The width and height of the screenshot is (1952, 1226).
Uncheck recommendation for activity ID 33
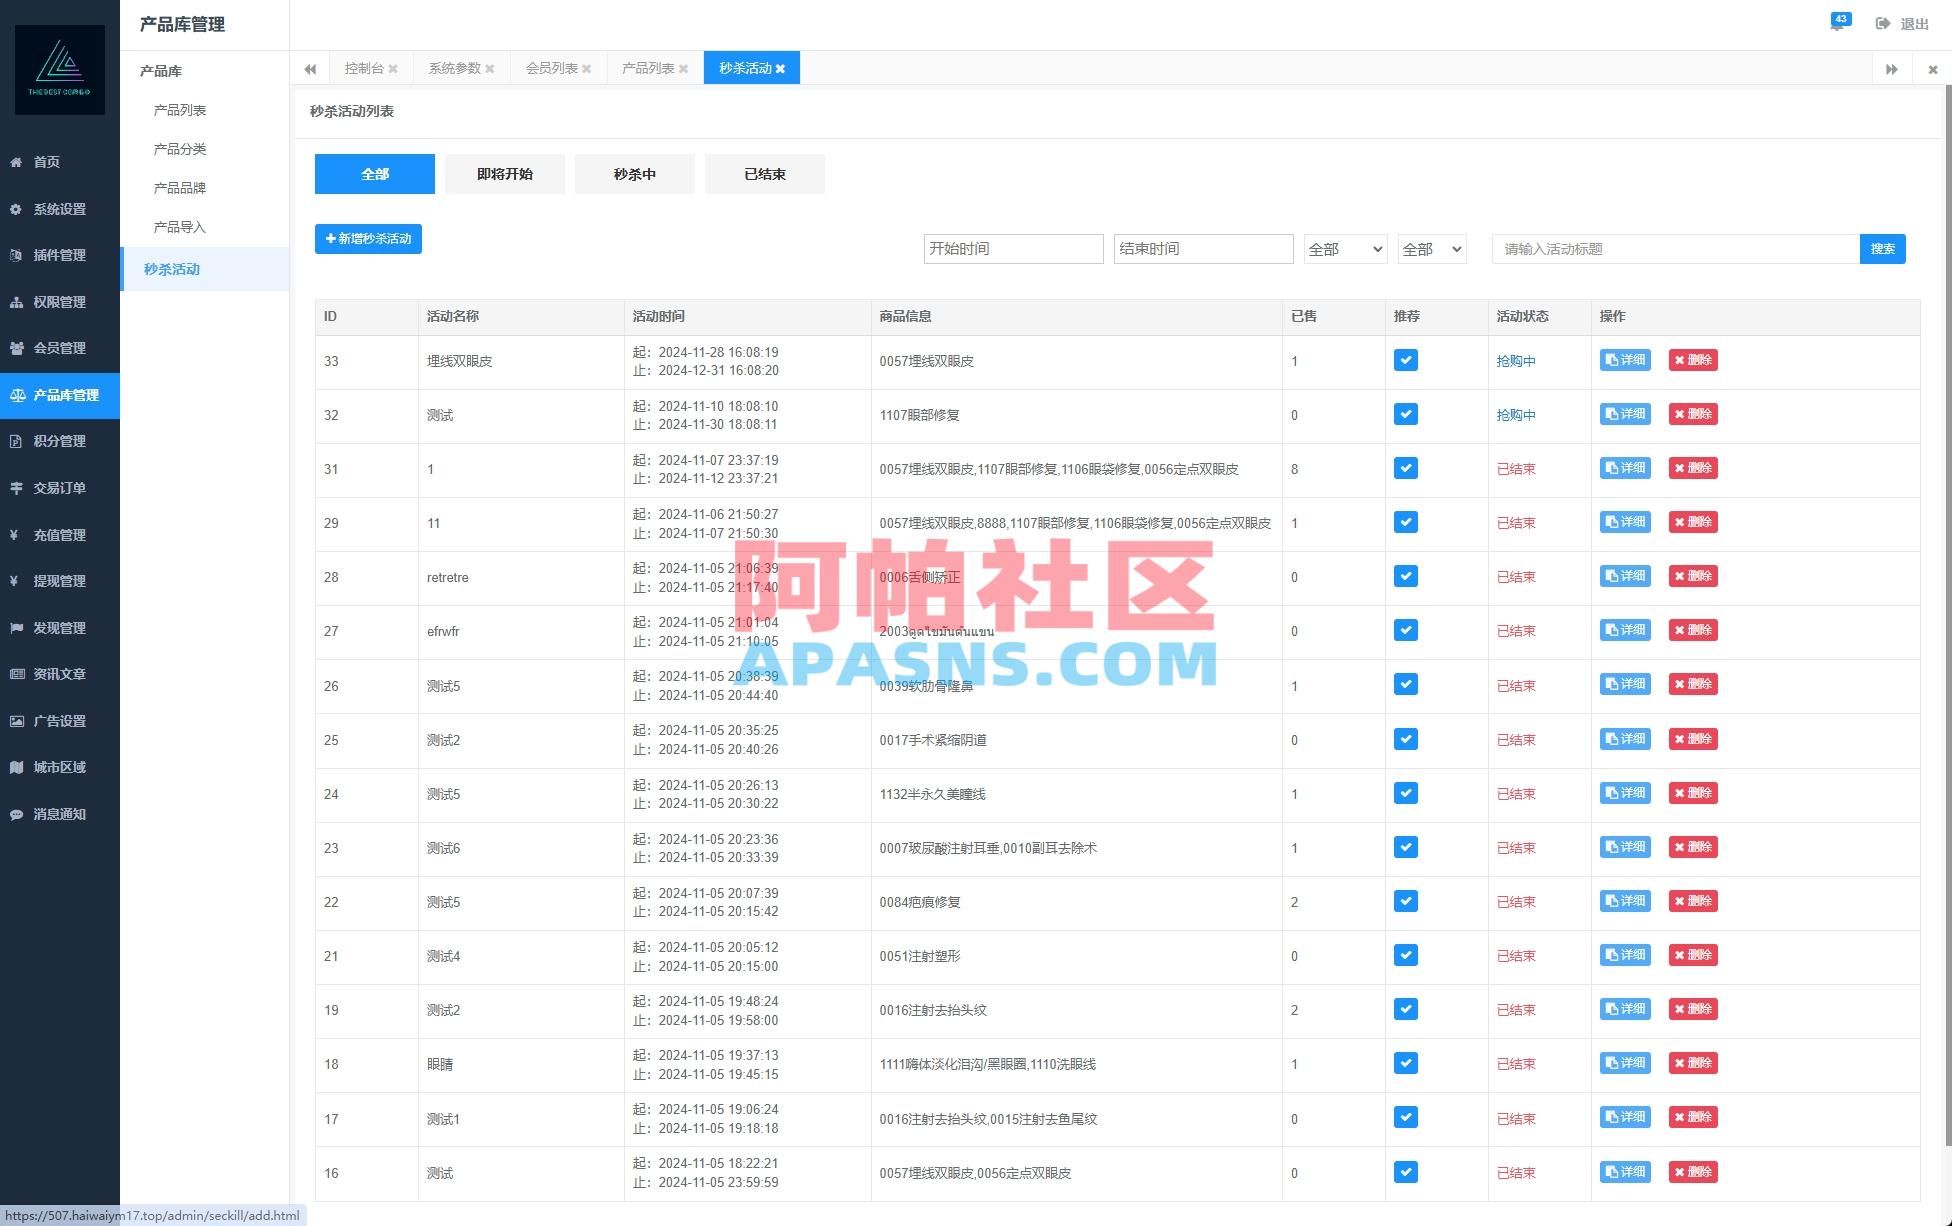1405,360
